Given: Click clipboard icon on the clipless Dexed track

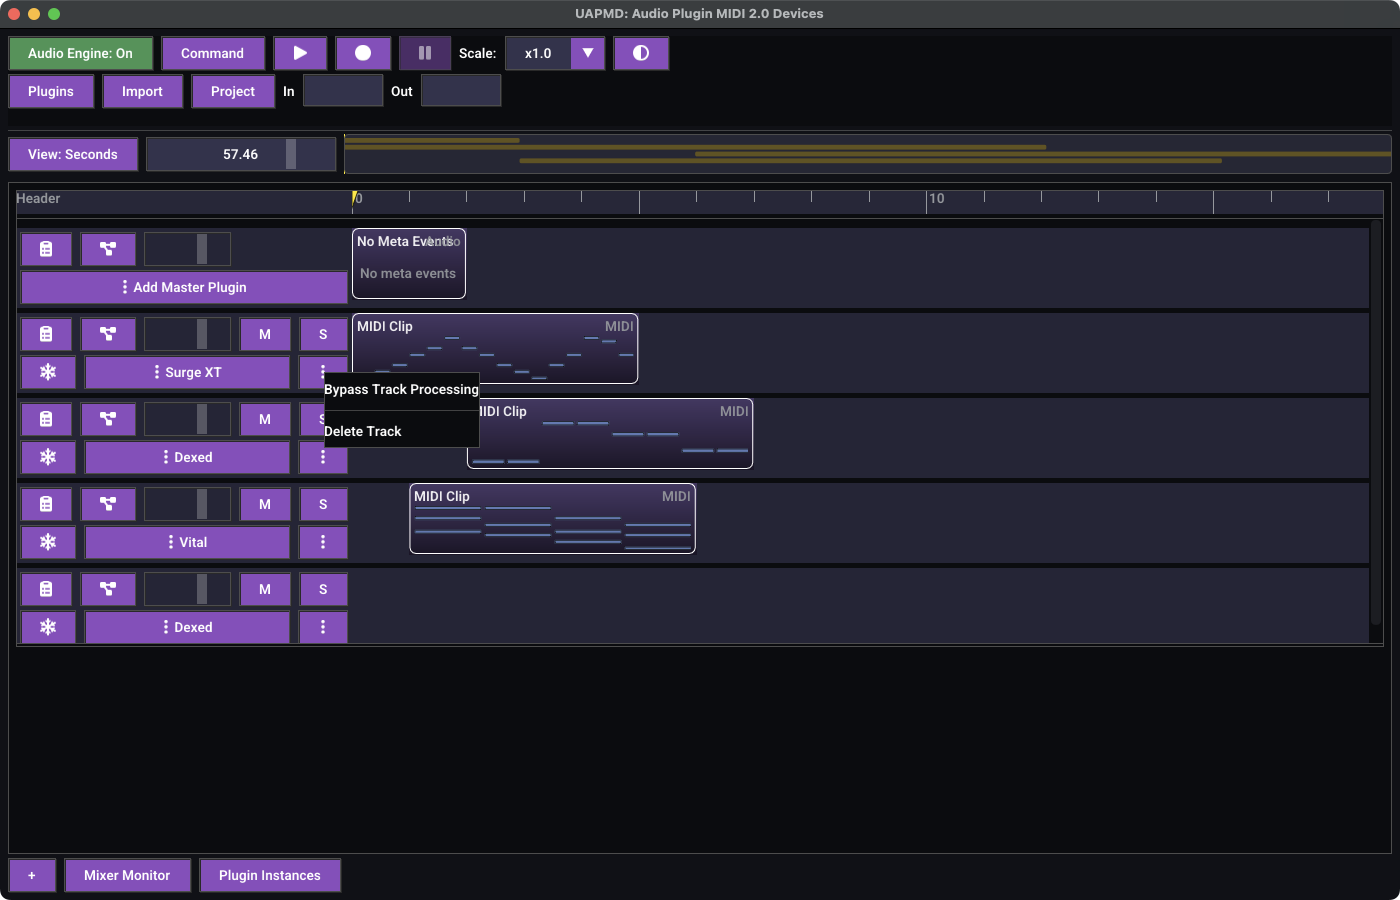Looking at the screenshot, I should [46, 589].
